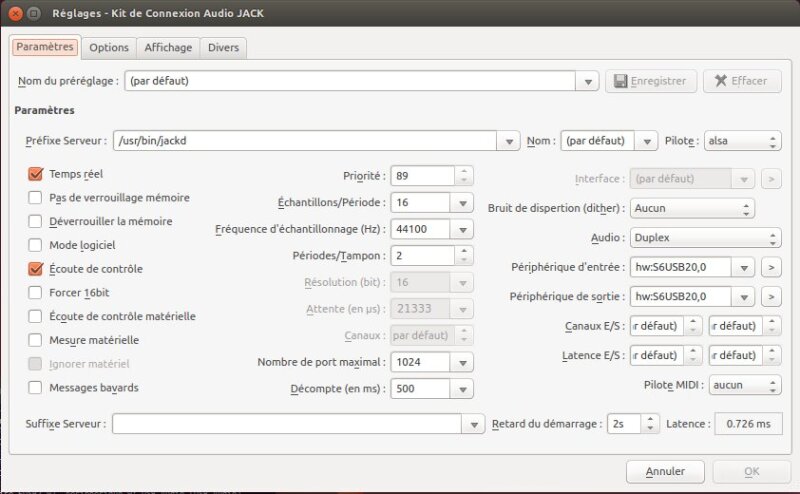
Task: Click the Annuler button
Action: pos(665,472)
